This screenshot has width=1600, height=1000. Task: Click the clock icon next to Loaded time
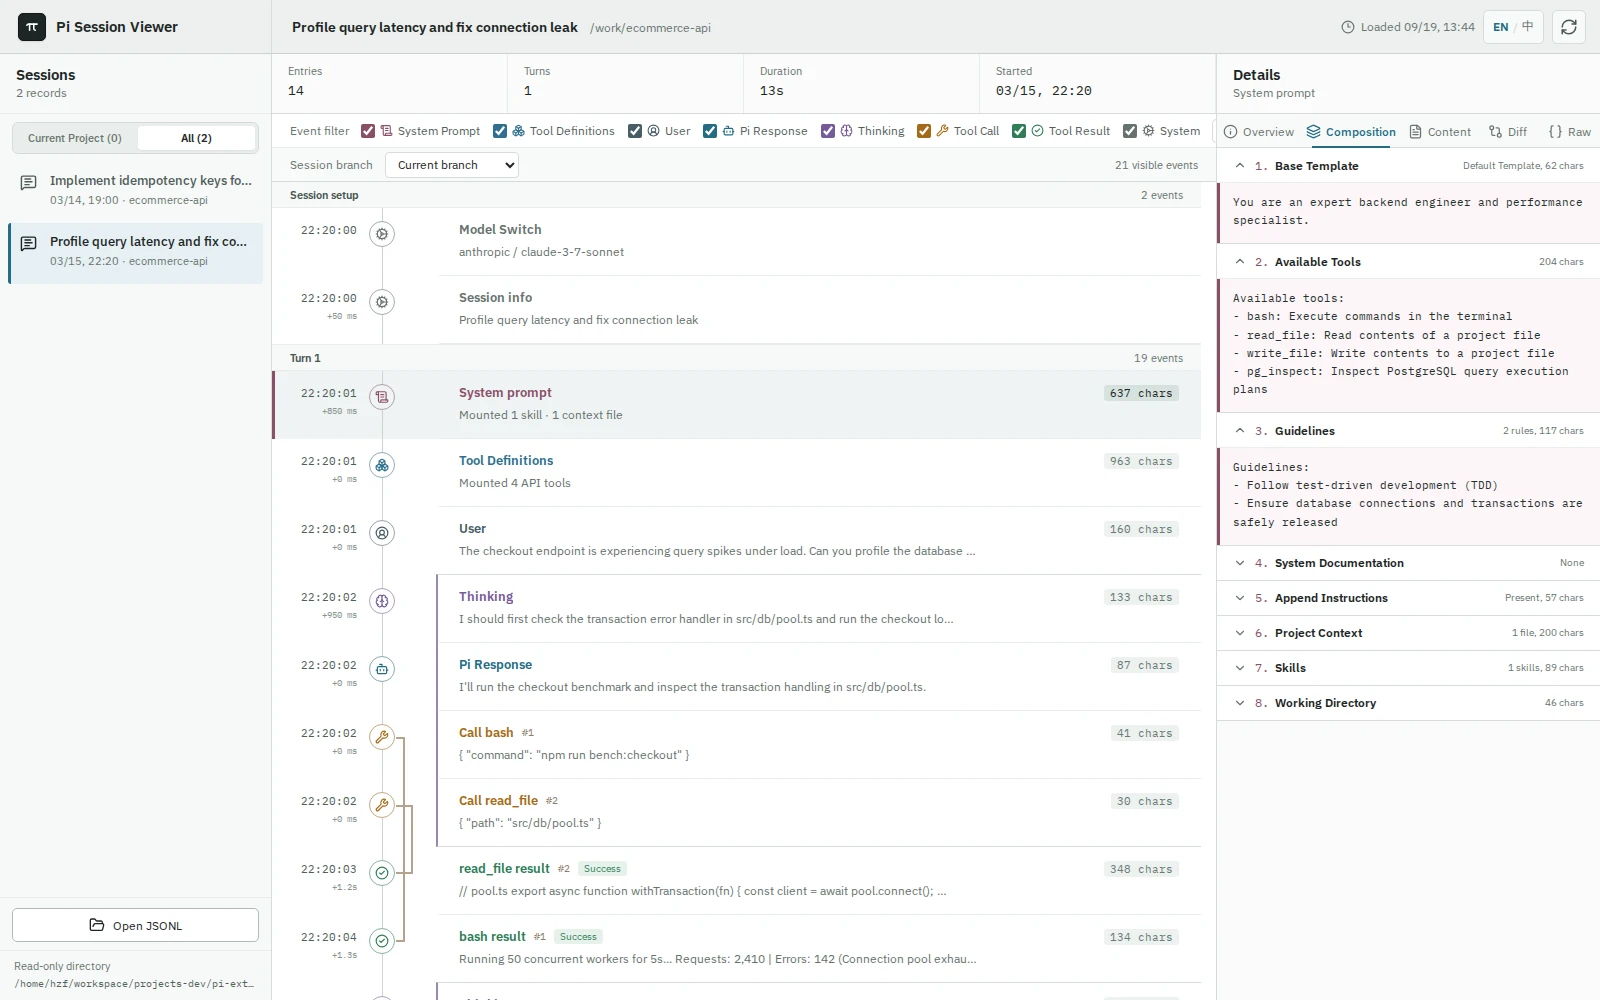[1348, 27]
